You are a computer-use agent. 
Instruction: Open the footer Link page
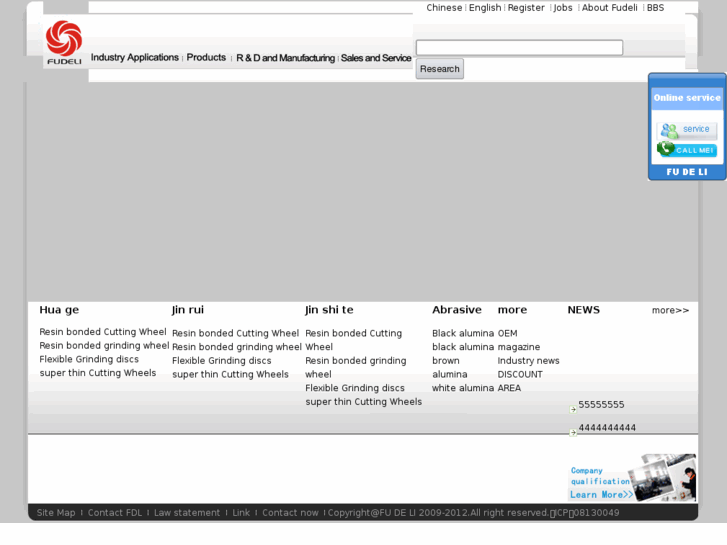pyautogui.click(x=241, y=513)
